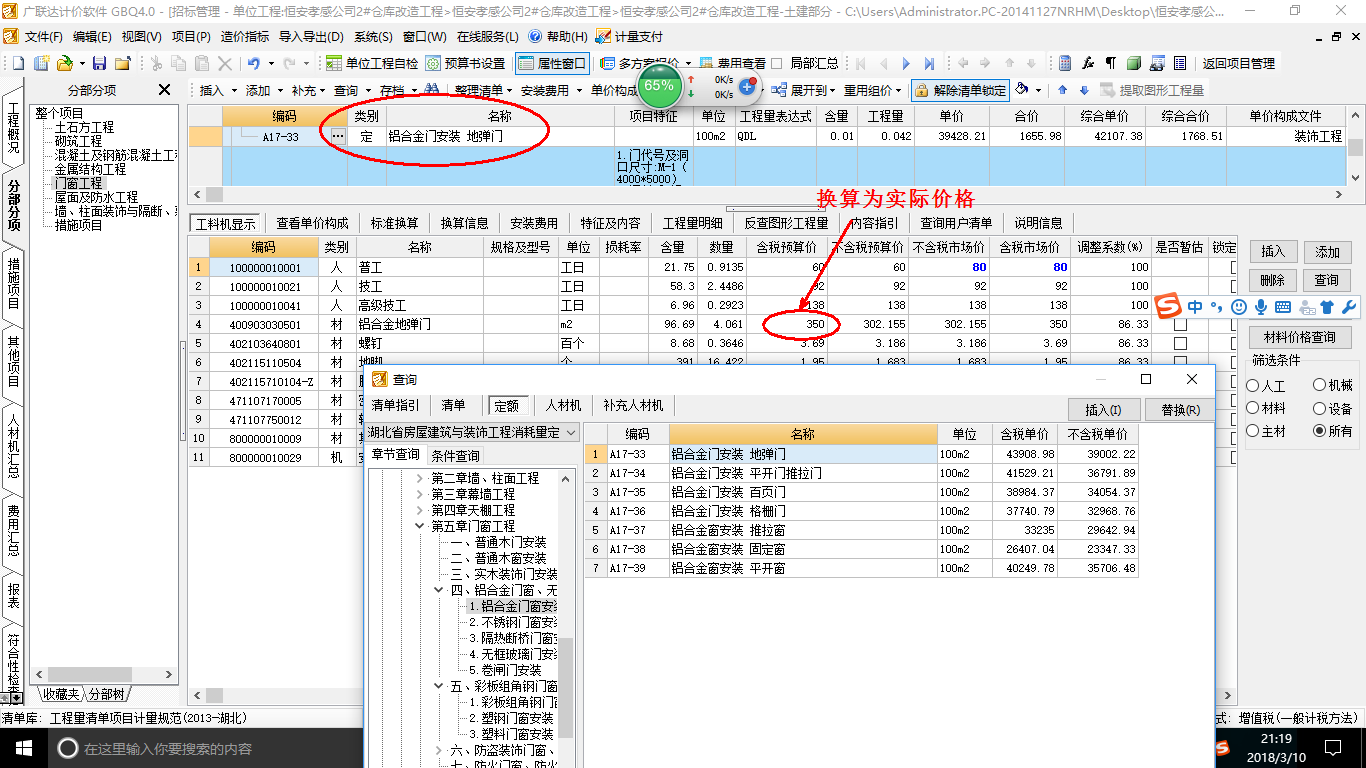Click 材料价格查询 button
The width and height of the screenshot is (1366, 768).
click(1299, 337)
